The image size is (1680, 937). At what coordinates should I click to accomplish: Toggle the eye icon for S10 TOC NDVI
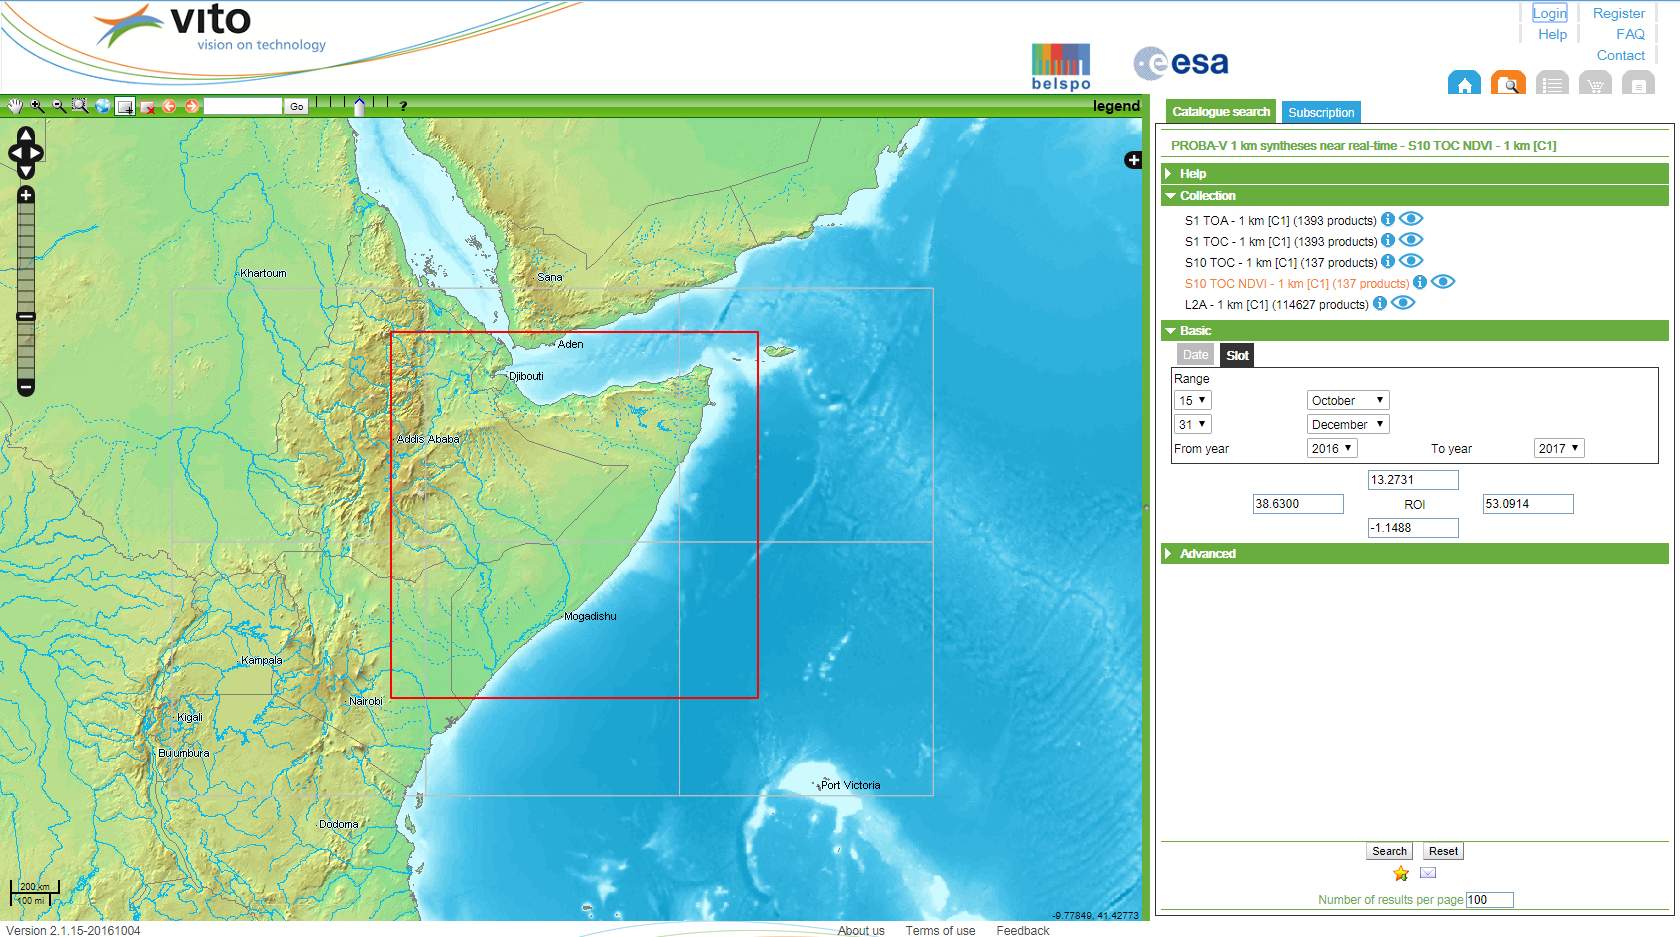1443,282
